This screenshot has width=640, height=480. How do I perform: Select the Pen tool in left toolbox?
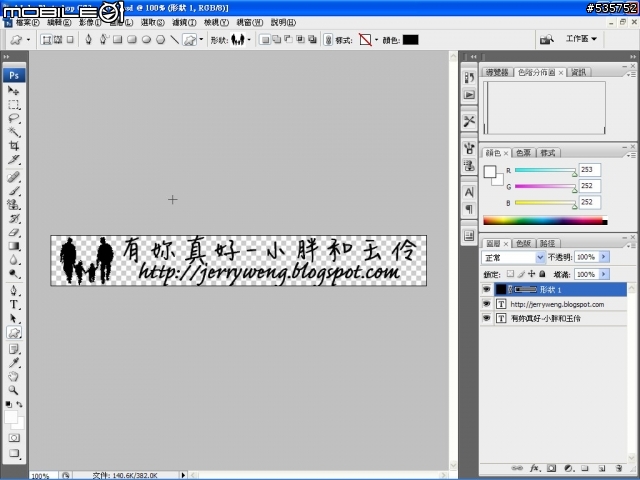[13, 291]
